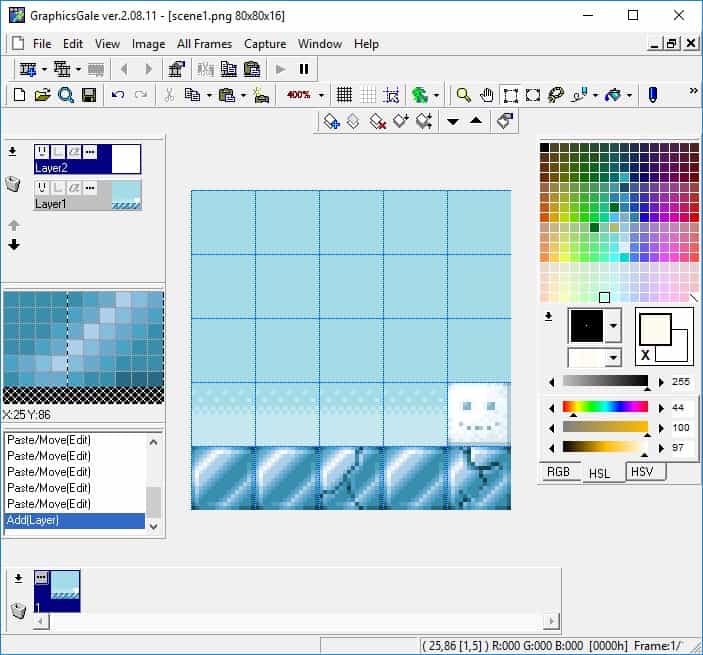Image resolution: width=703 pixels, height=655 pixels.
Task: Click the black down arrow in layers panel
Action: coord(14,244)
